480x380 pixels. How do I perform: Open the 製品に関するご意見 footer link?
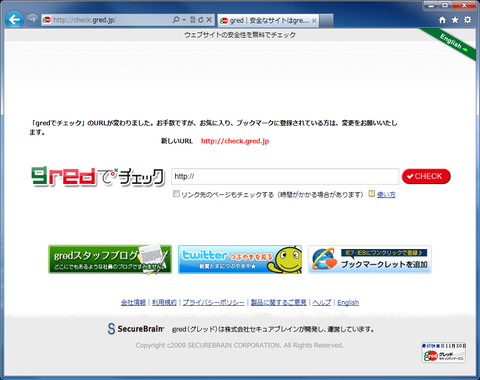coord(279,302)
